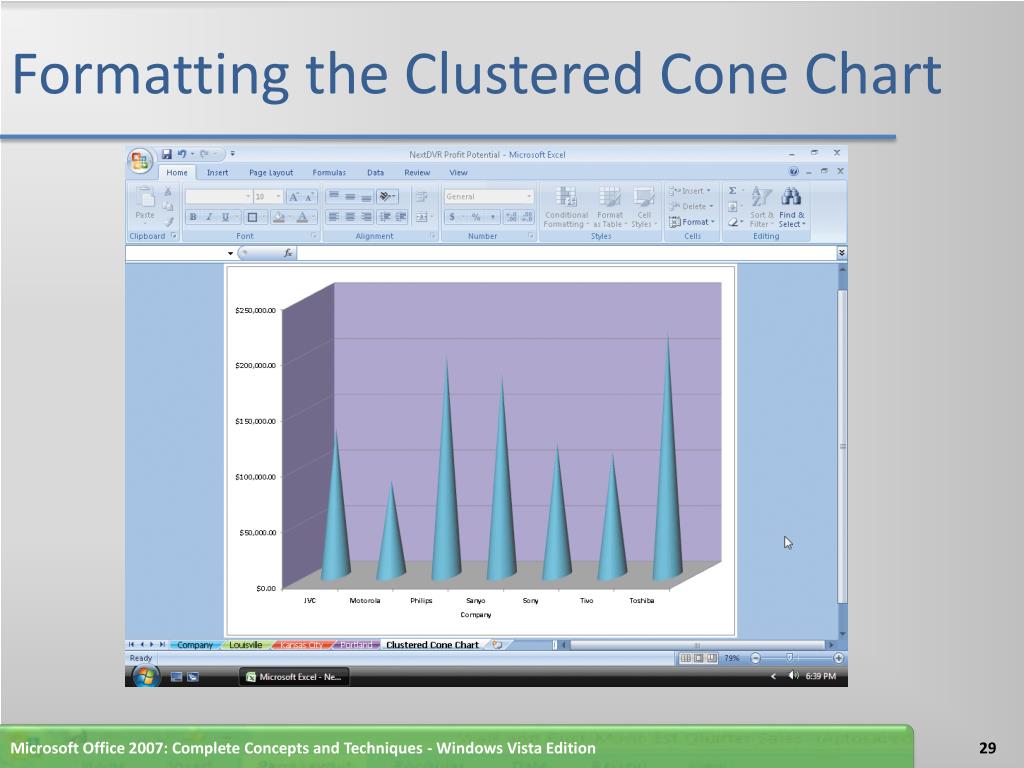Image resolution: width=1024 pixels, height=768 pixels.
Task: Toggle Middle Align
Action: (x=350, y=196)
